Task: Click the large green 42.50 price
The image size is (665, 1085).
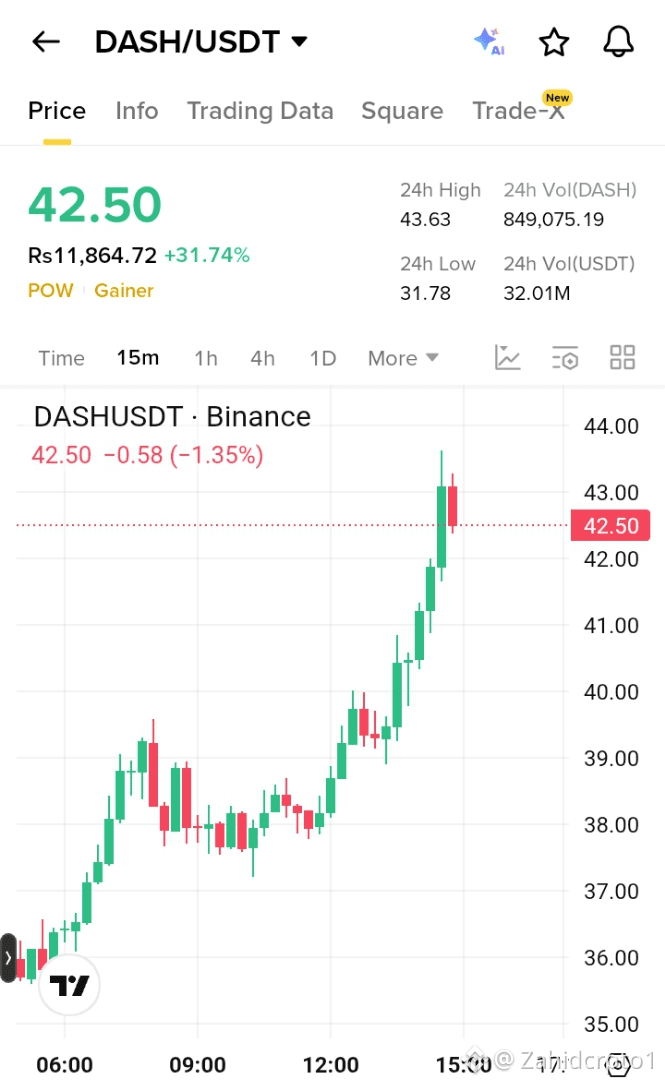Action: 95,206
